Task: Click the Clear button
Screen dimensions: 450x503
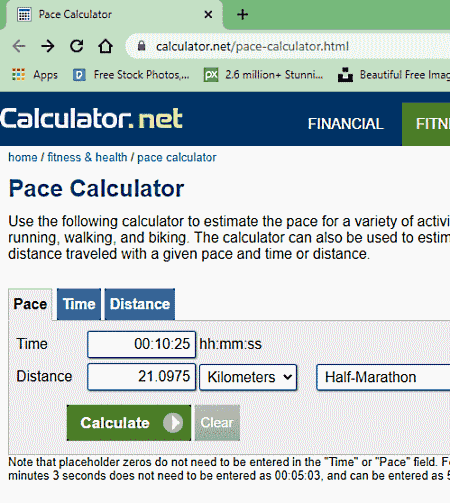Action: coord(217,423)
